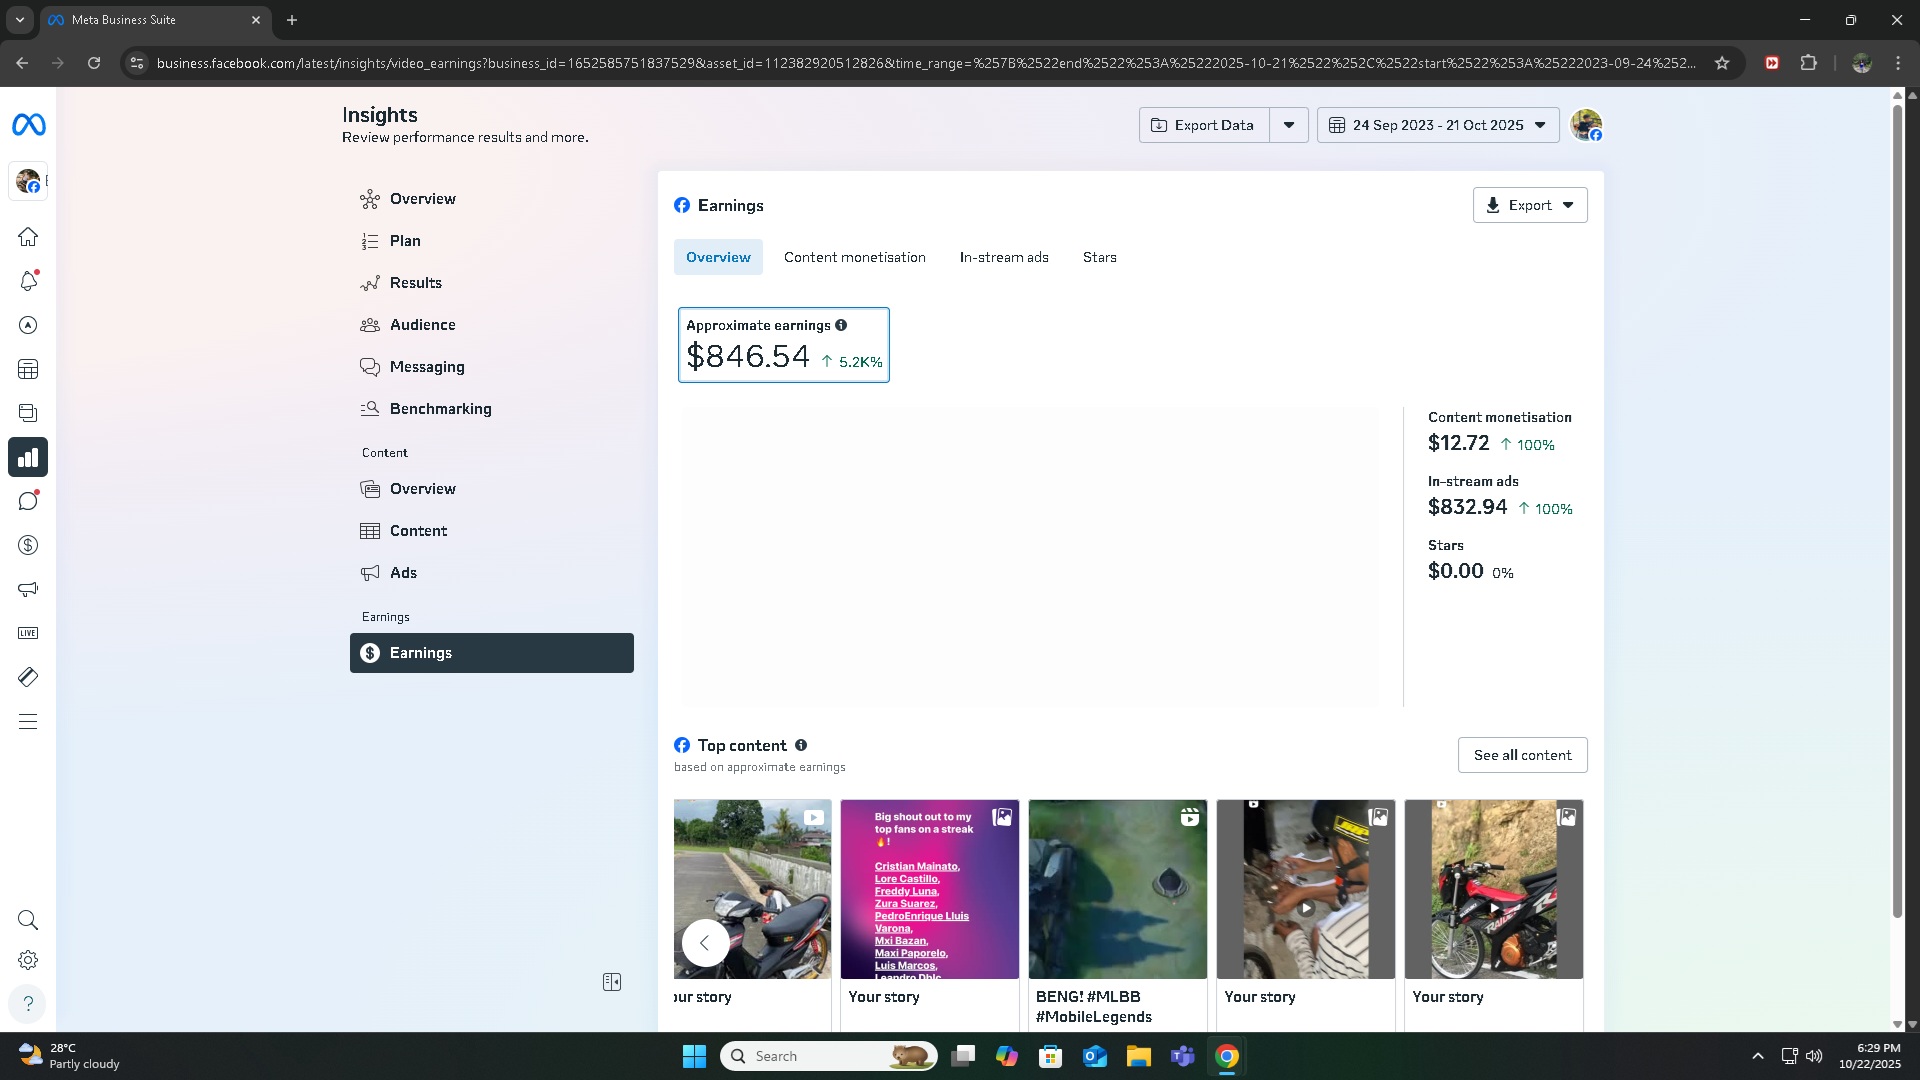Expand the Earnings Export dropdown
The height and width of the screenshot is (1080, 1920).
pyautogui.click(x=1529, y=205)
